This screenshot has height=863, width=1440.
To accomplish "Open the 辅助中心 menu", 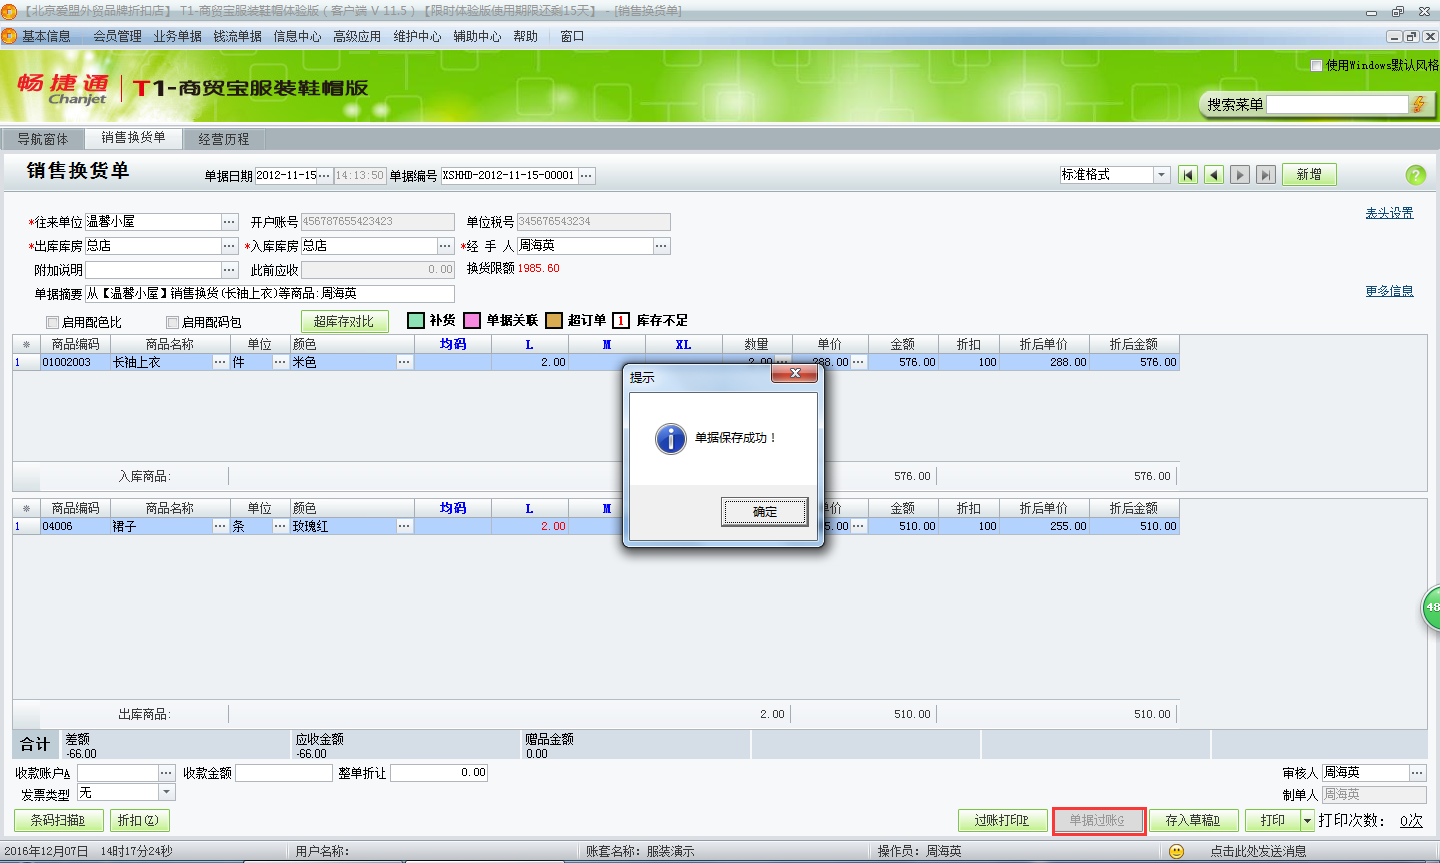I will (477, 36).
